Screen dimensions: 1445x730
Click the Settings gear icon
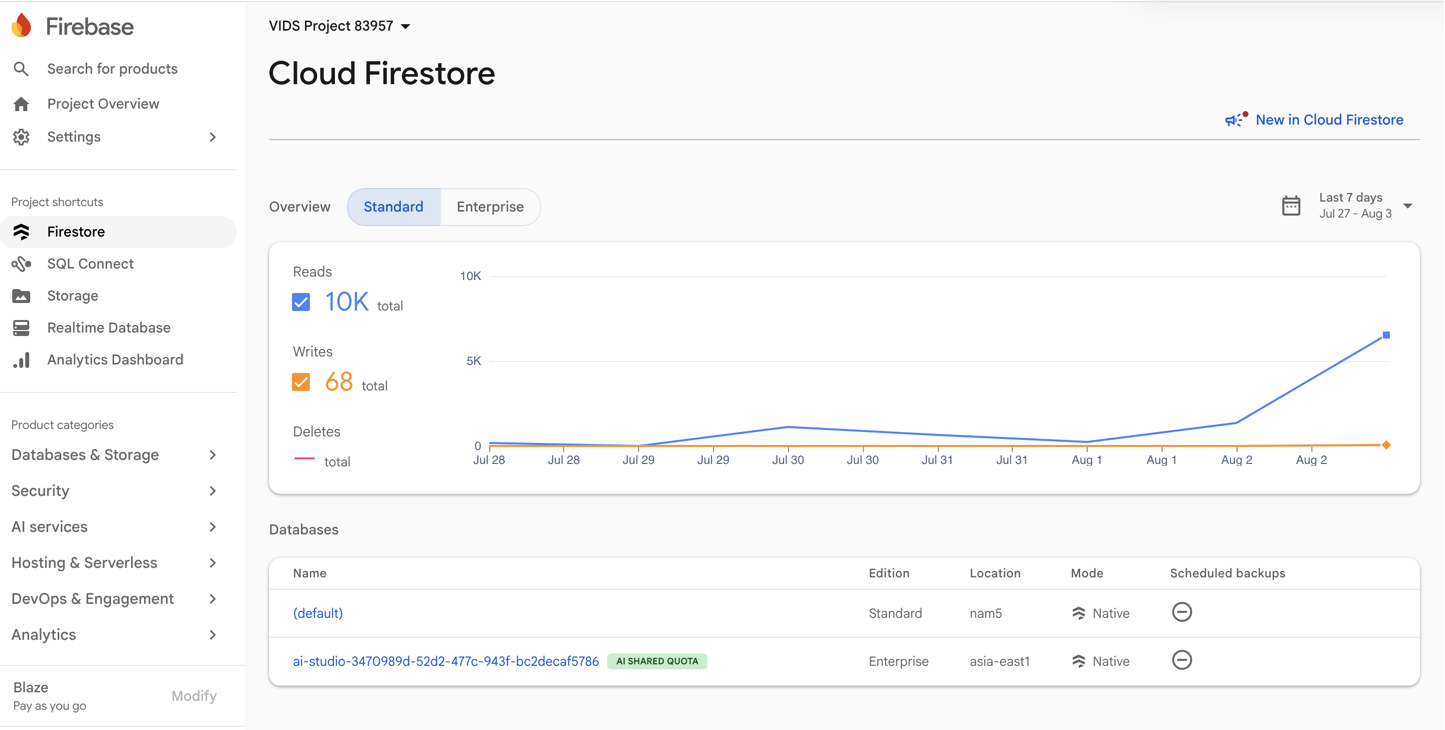tap(21, 137)
